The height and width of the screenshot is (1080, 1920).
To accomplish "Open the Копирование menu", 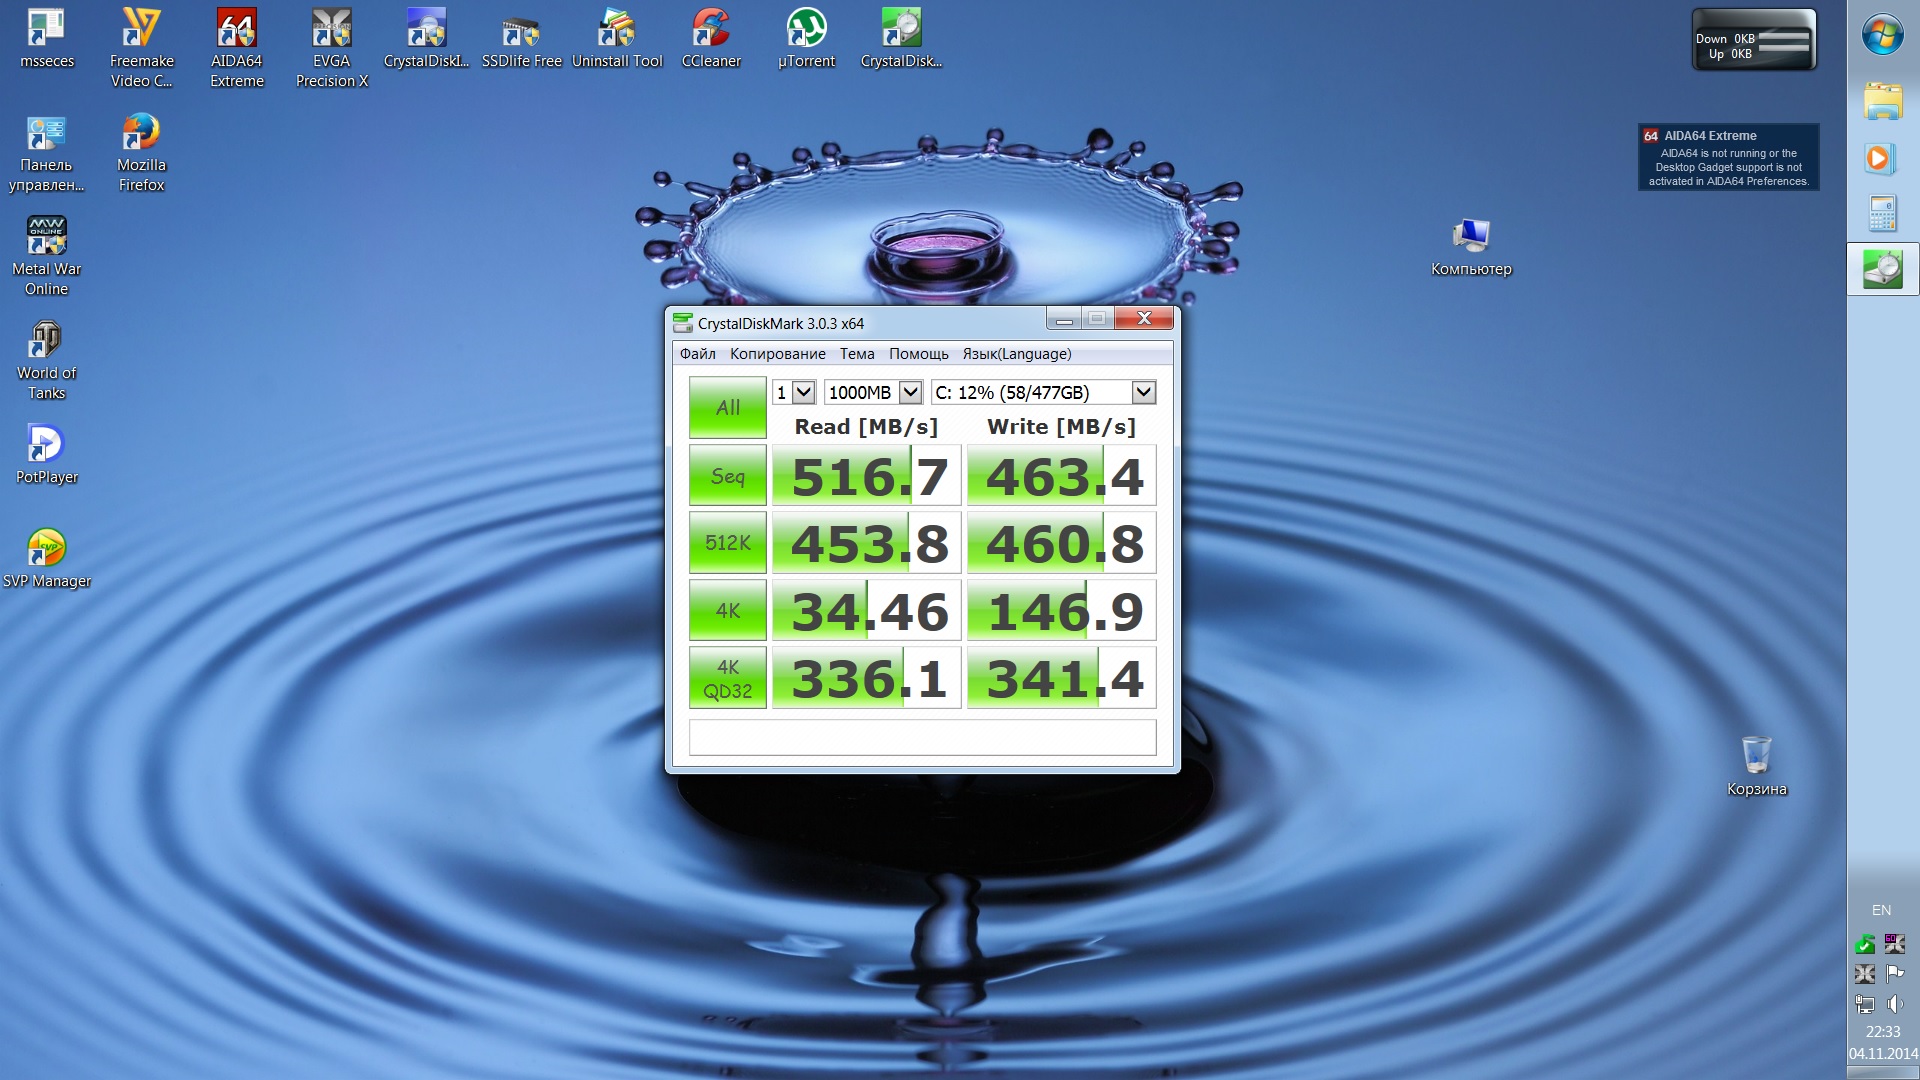I will 778,354.
